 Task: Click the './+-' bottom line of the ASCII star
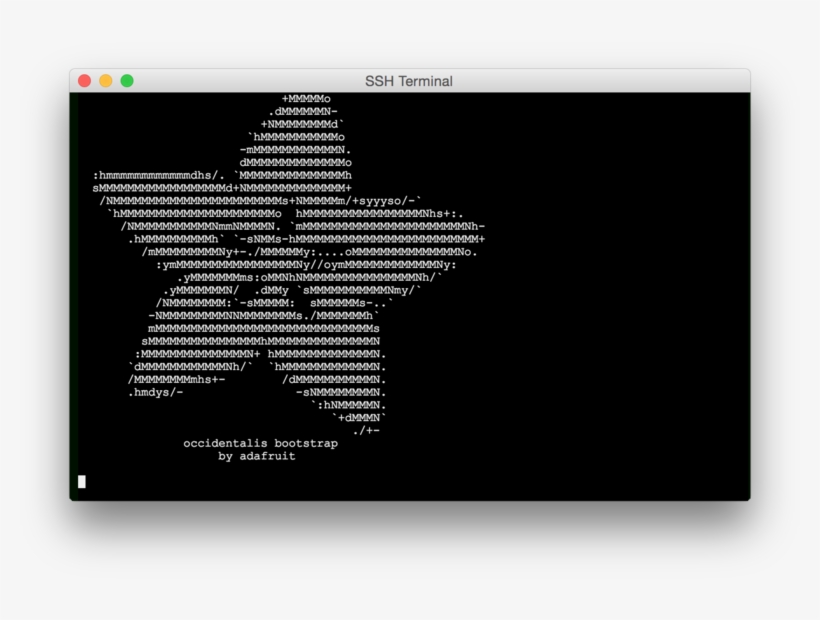coord(366,431)
